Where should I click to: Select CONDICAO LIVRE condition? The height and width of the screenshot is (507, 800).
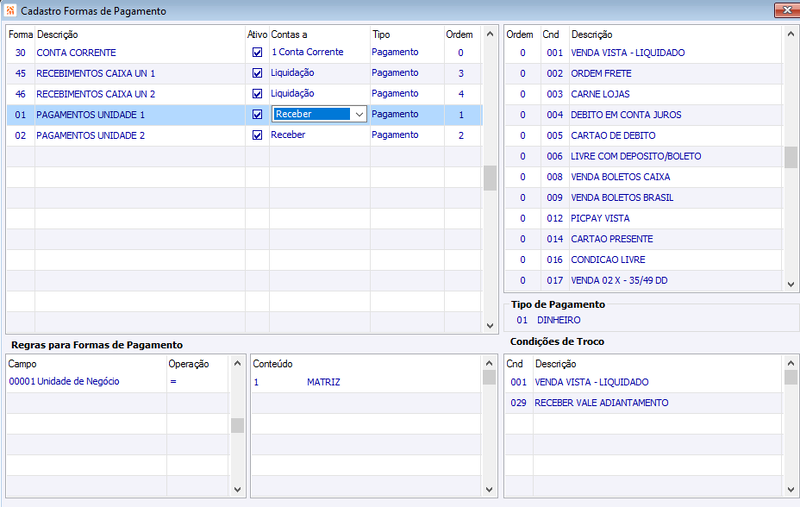coord(608,260)
